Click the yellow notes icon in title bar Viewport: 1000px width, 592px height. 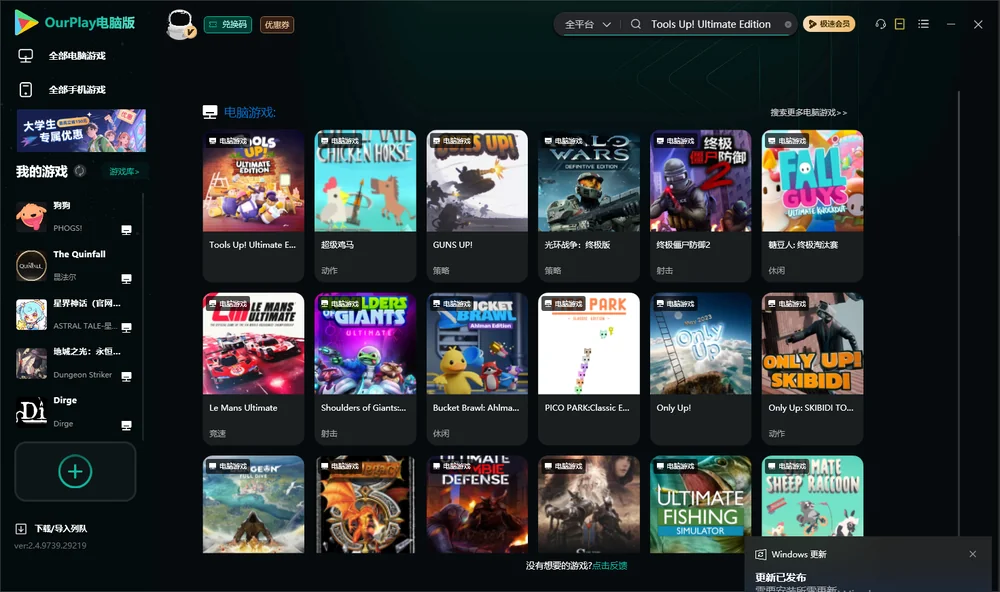pos(899,24)
